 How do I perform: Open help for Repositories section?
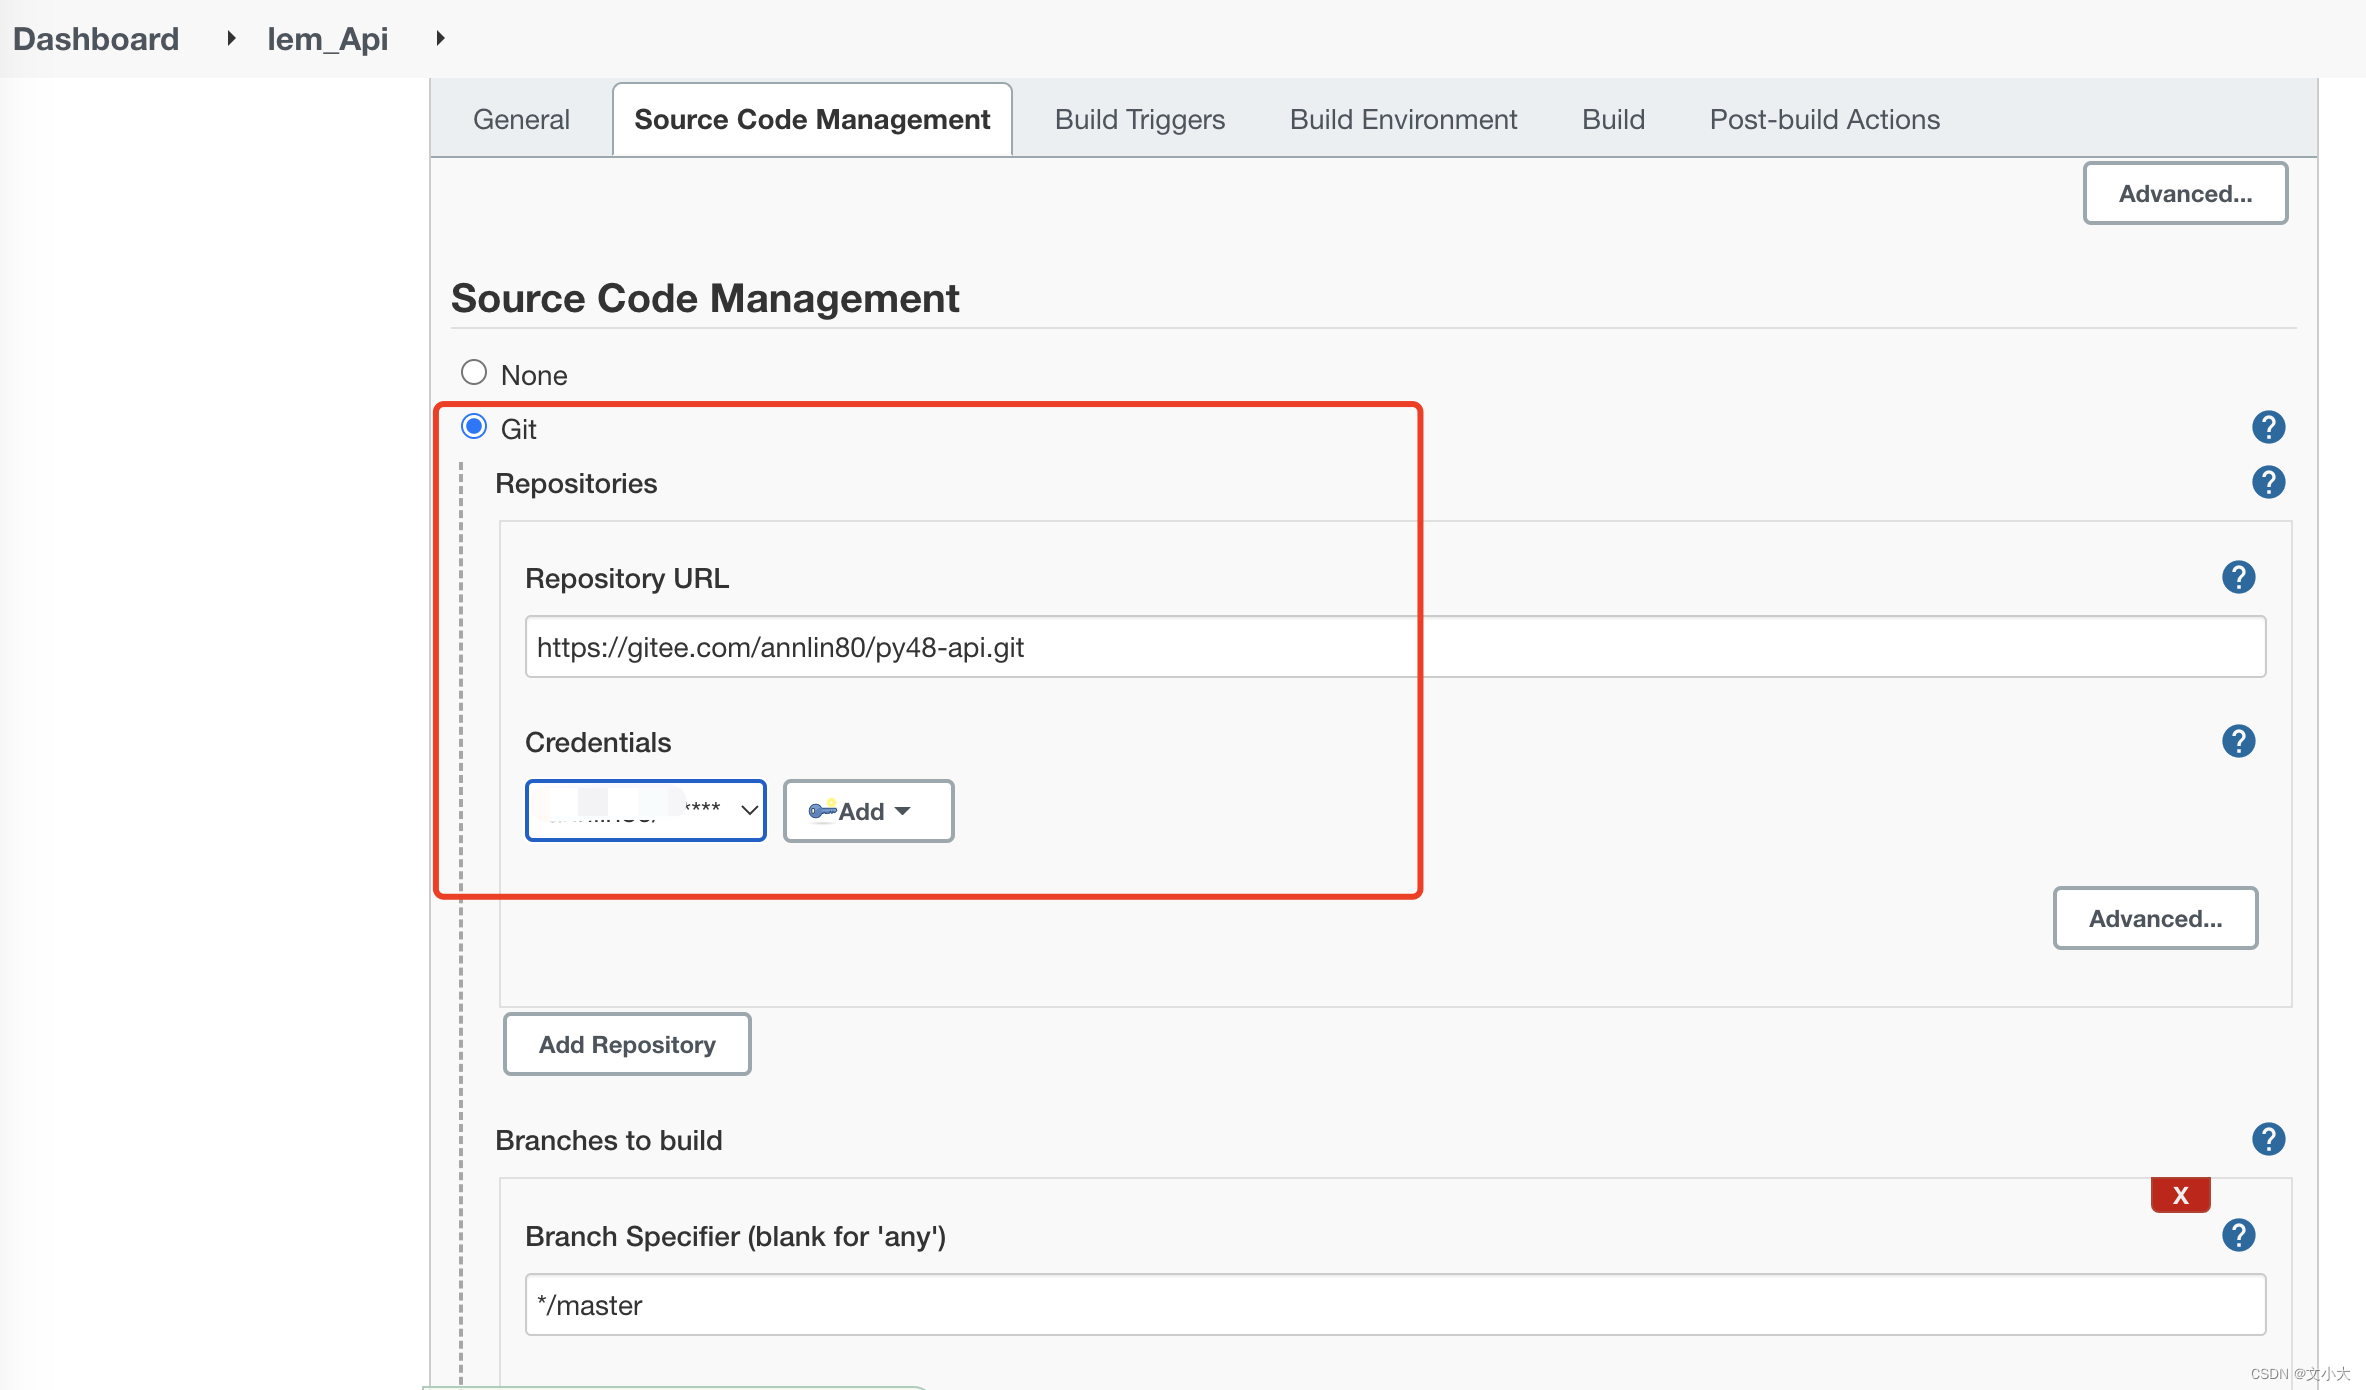coord(2268,482)
